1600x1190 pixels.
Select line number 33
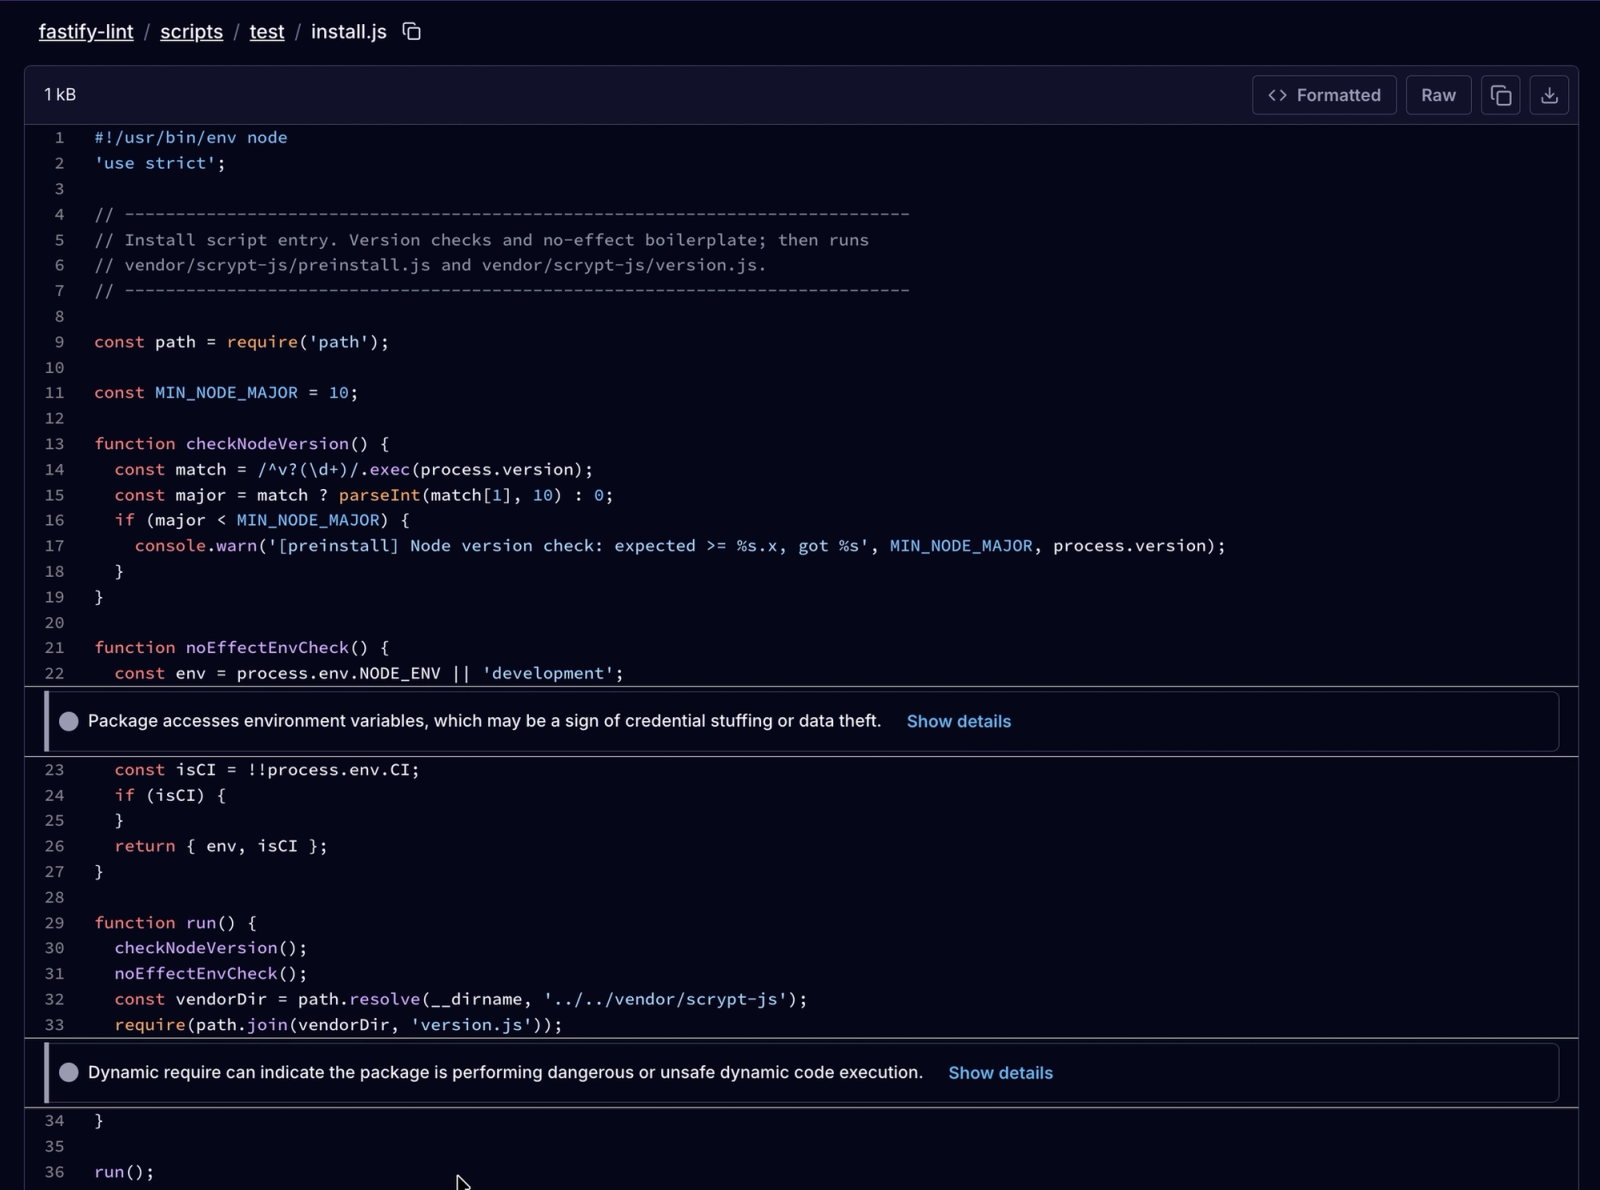(54, 1025)
